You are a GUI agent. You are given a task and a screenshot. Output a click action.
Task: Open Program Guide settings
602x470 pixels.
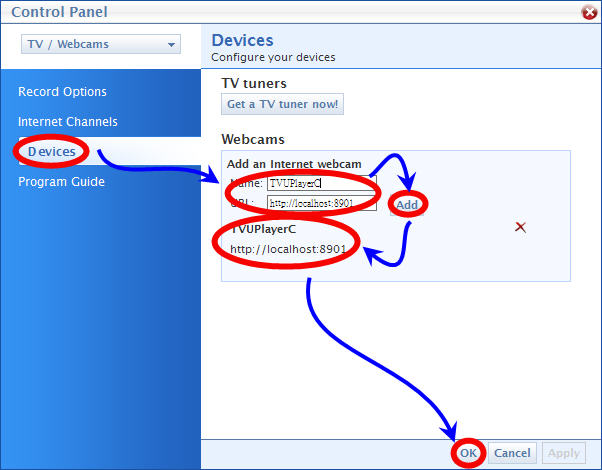coord(61,182)
